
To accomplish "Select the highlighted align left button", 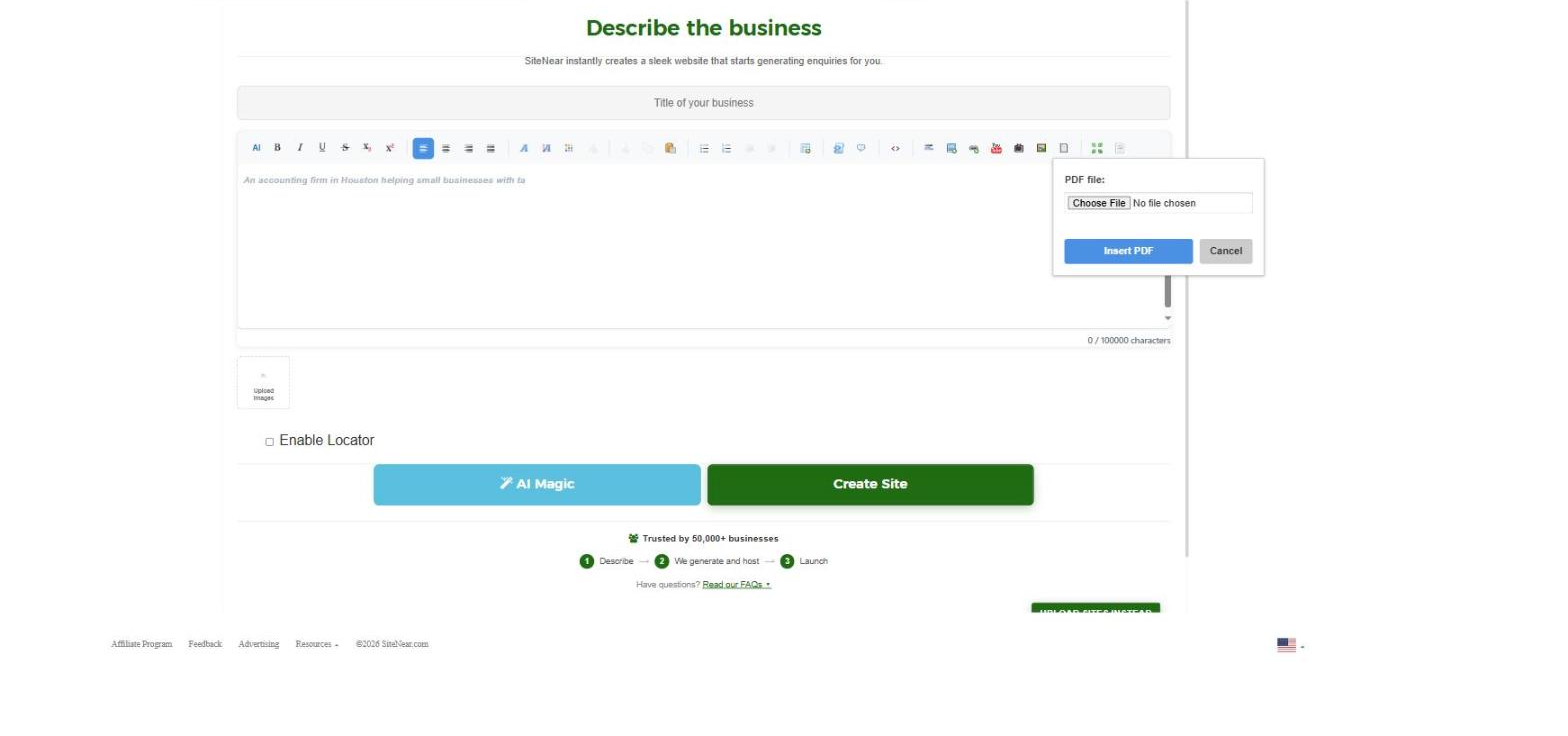I will coord(423,148).
